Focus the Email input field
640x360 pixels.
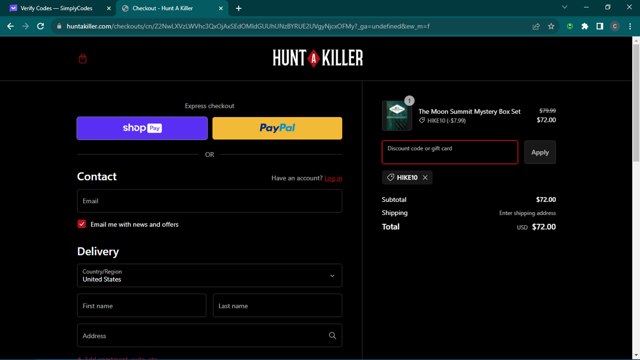(x=209, y=201)
